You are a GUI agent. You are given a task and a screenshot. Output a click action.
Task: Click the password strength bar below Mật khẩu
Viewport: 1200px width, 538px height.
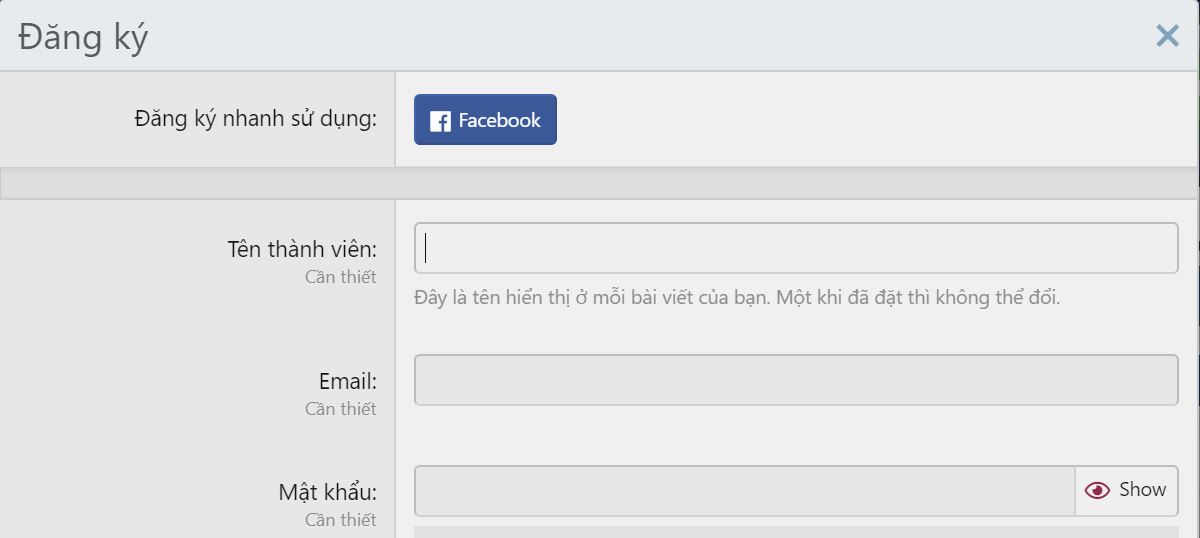pos(796,532)
